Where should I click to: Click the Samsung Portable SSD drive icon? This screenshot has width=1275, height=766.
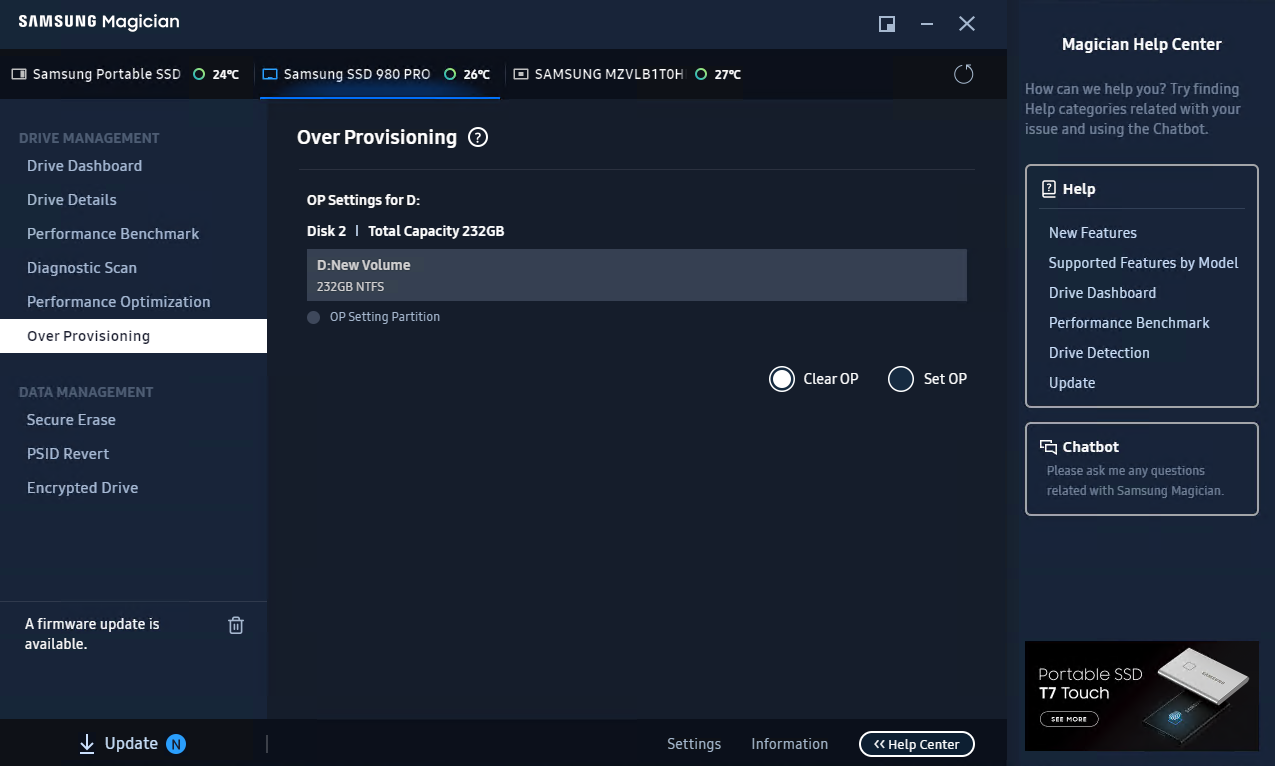(19, 74)
